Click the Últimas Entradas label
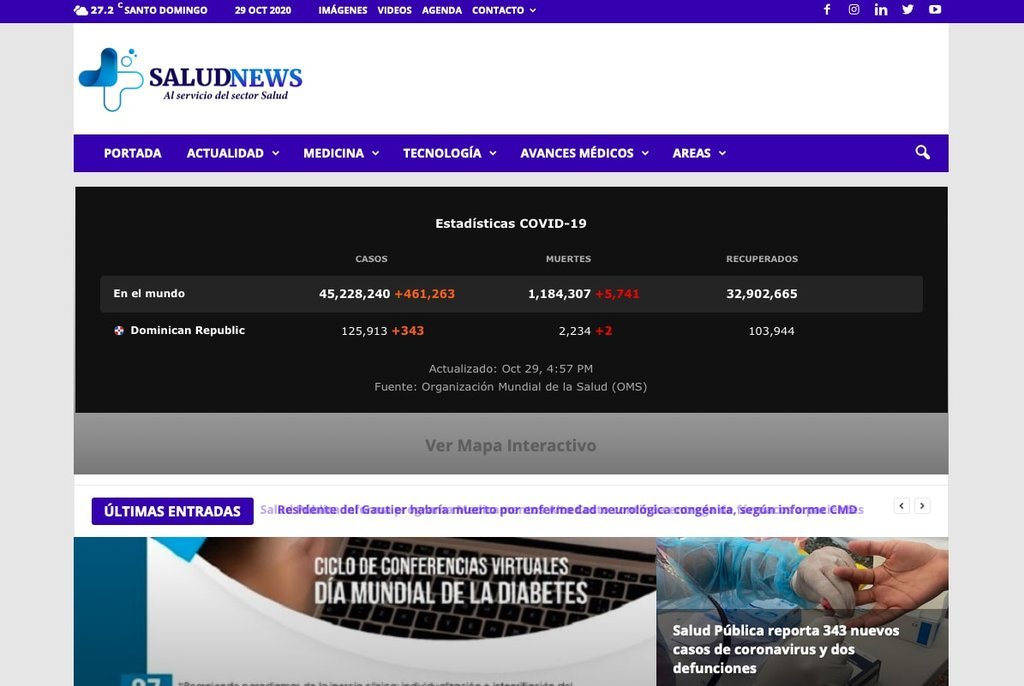Image resolution: width=1024 pixels, height=686 pixels. 172,511
